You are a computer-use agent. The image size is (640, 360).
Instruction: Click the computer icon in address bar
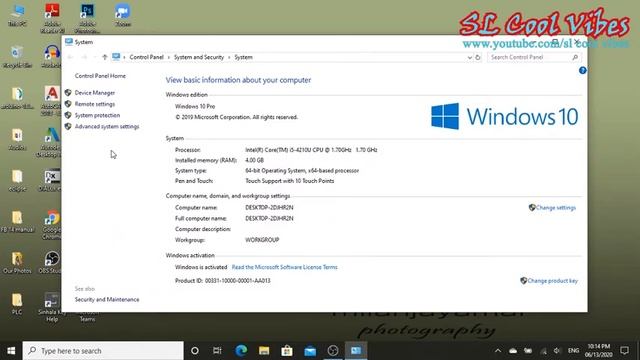pyautogui.click(x=116, y=57)
